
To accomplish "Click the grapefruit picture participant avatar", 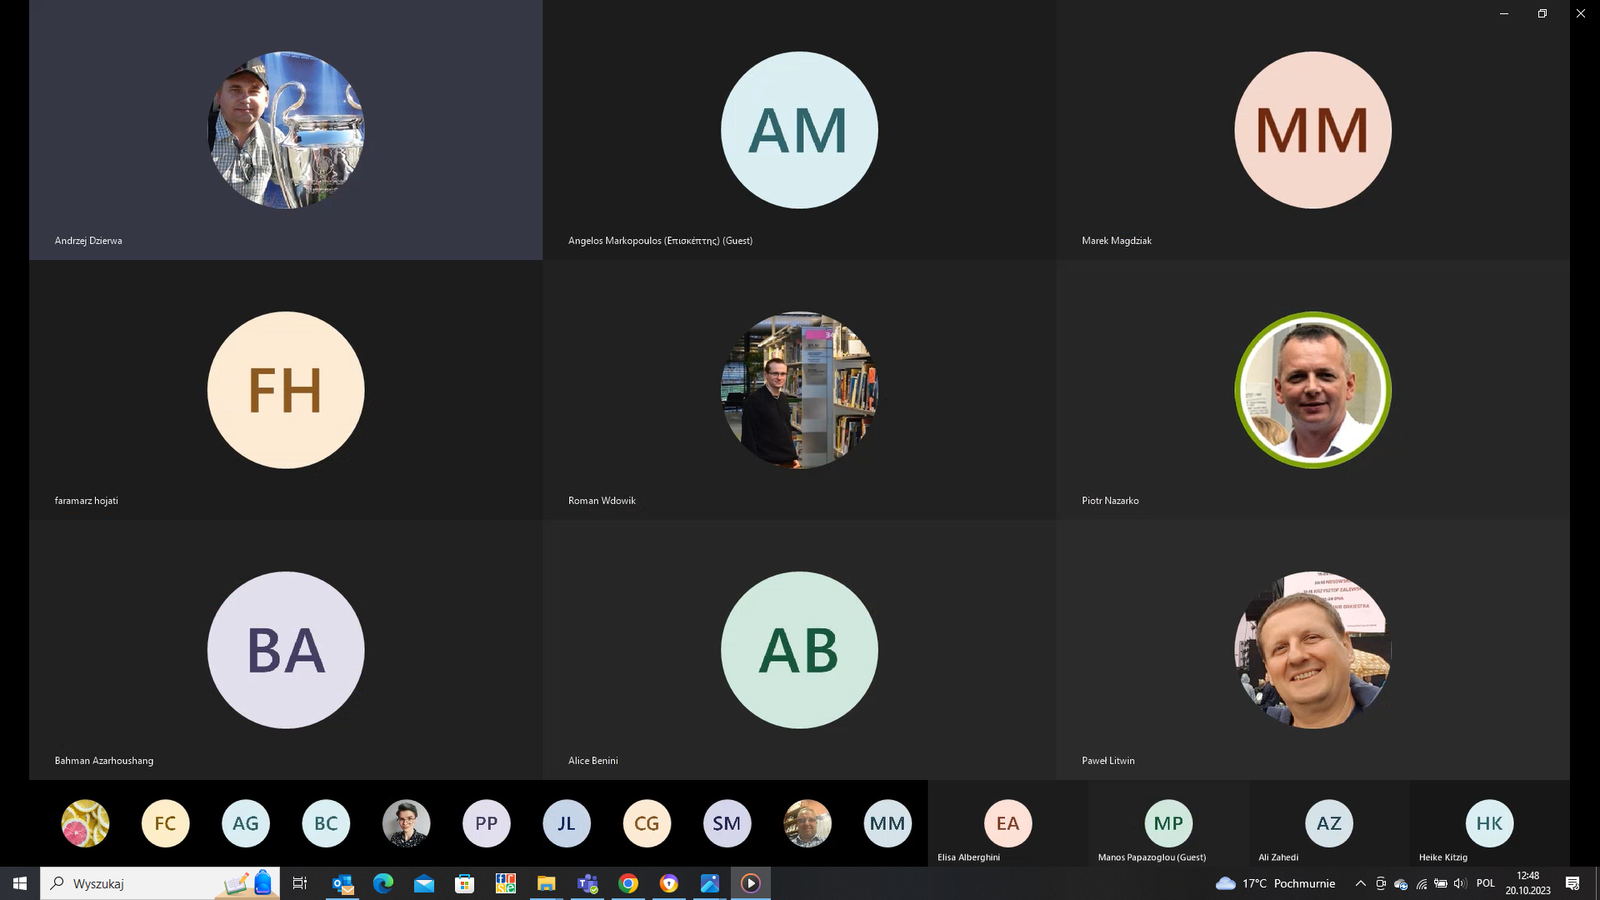I will tap(85, 823).
